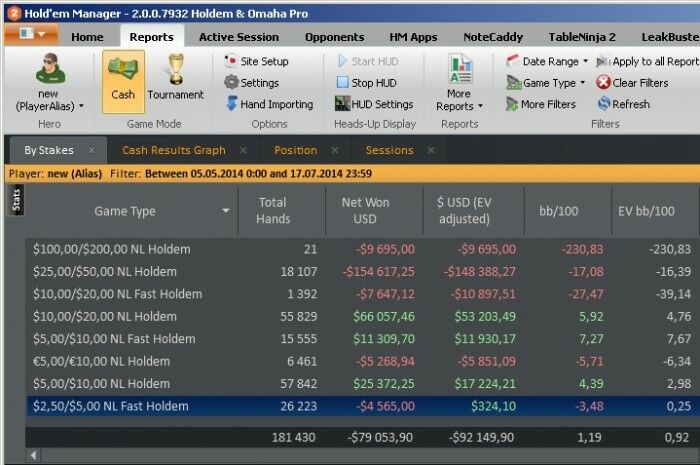This screenshot has width=700, height=465.
Task: Select the $100,00/$200,00 NL Holdem row
Action: (x=362, y=249)
